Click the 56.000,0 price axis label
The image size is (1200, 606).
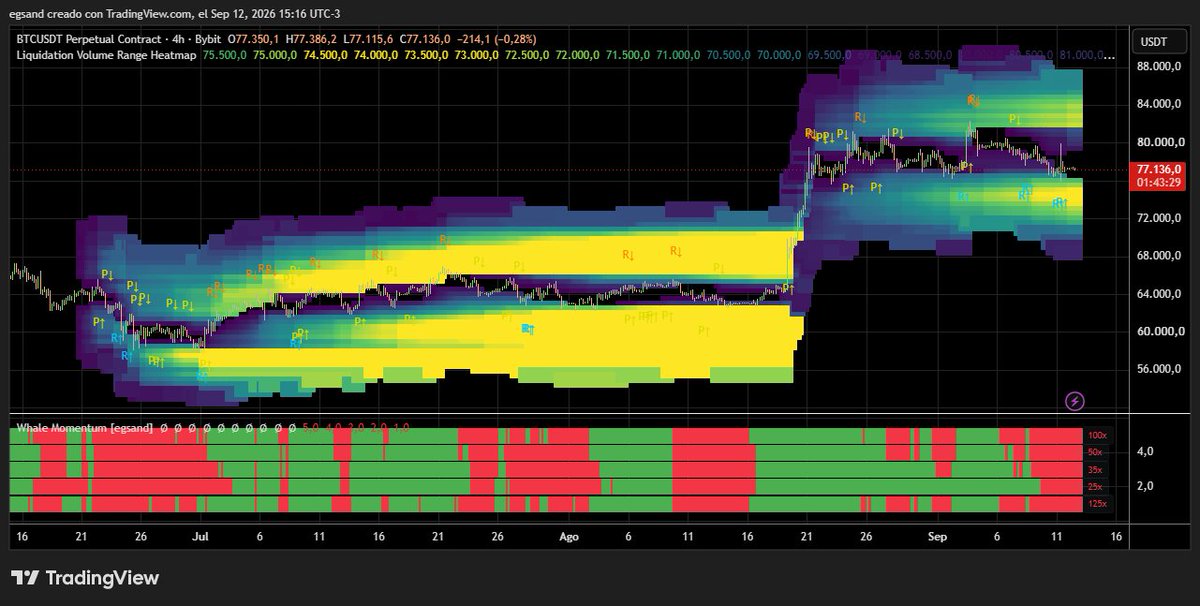[x=1161, y=369]
